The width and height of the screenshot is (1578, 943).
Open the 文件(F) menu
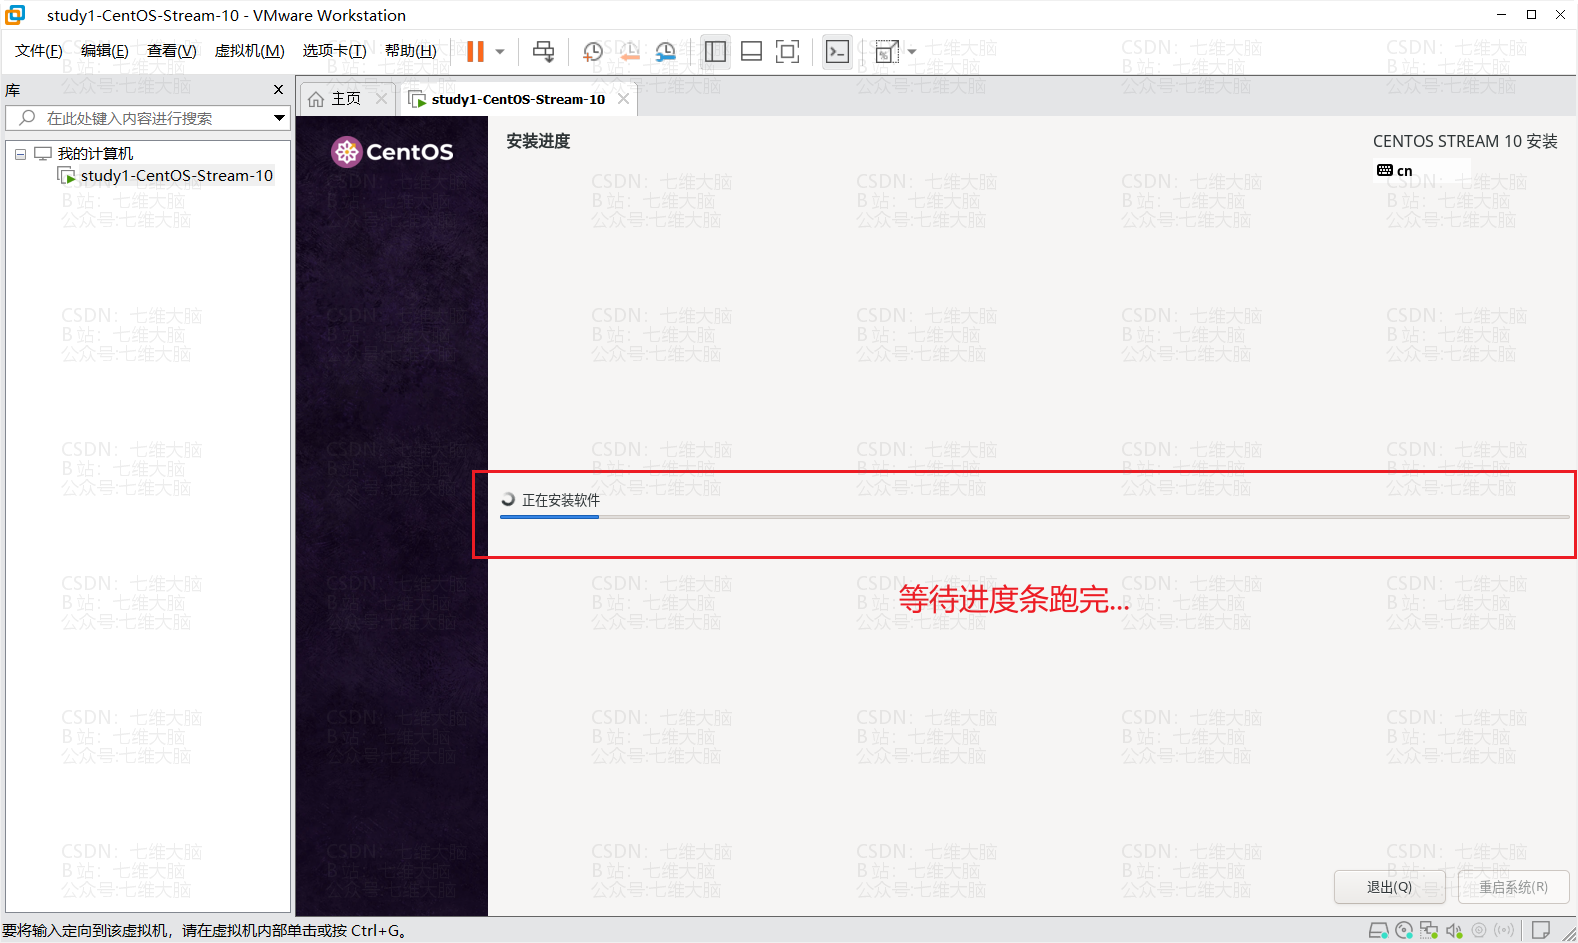[39, 51]
